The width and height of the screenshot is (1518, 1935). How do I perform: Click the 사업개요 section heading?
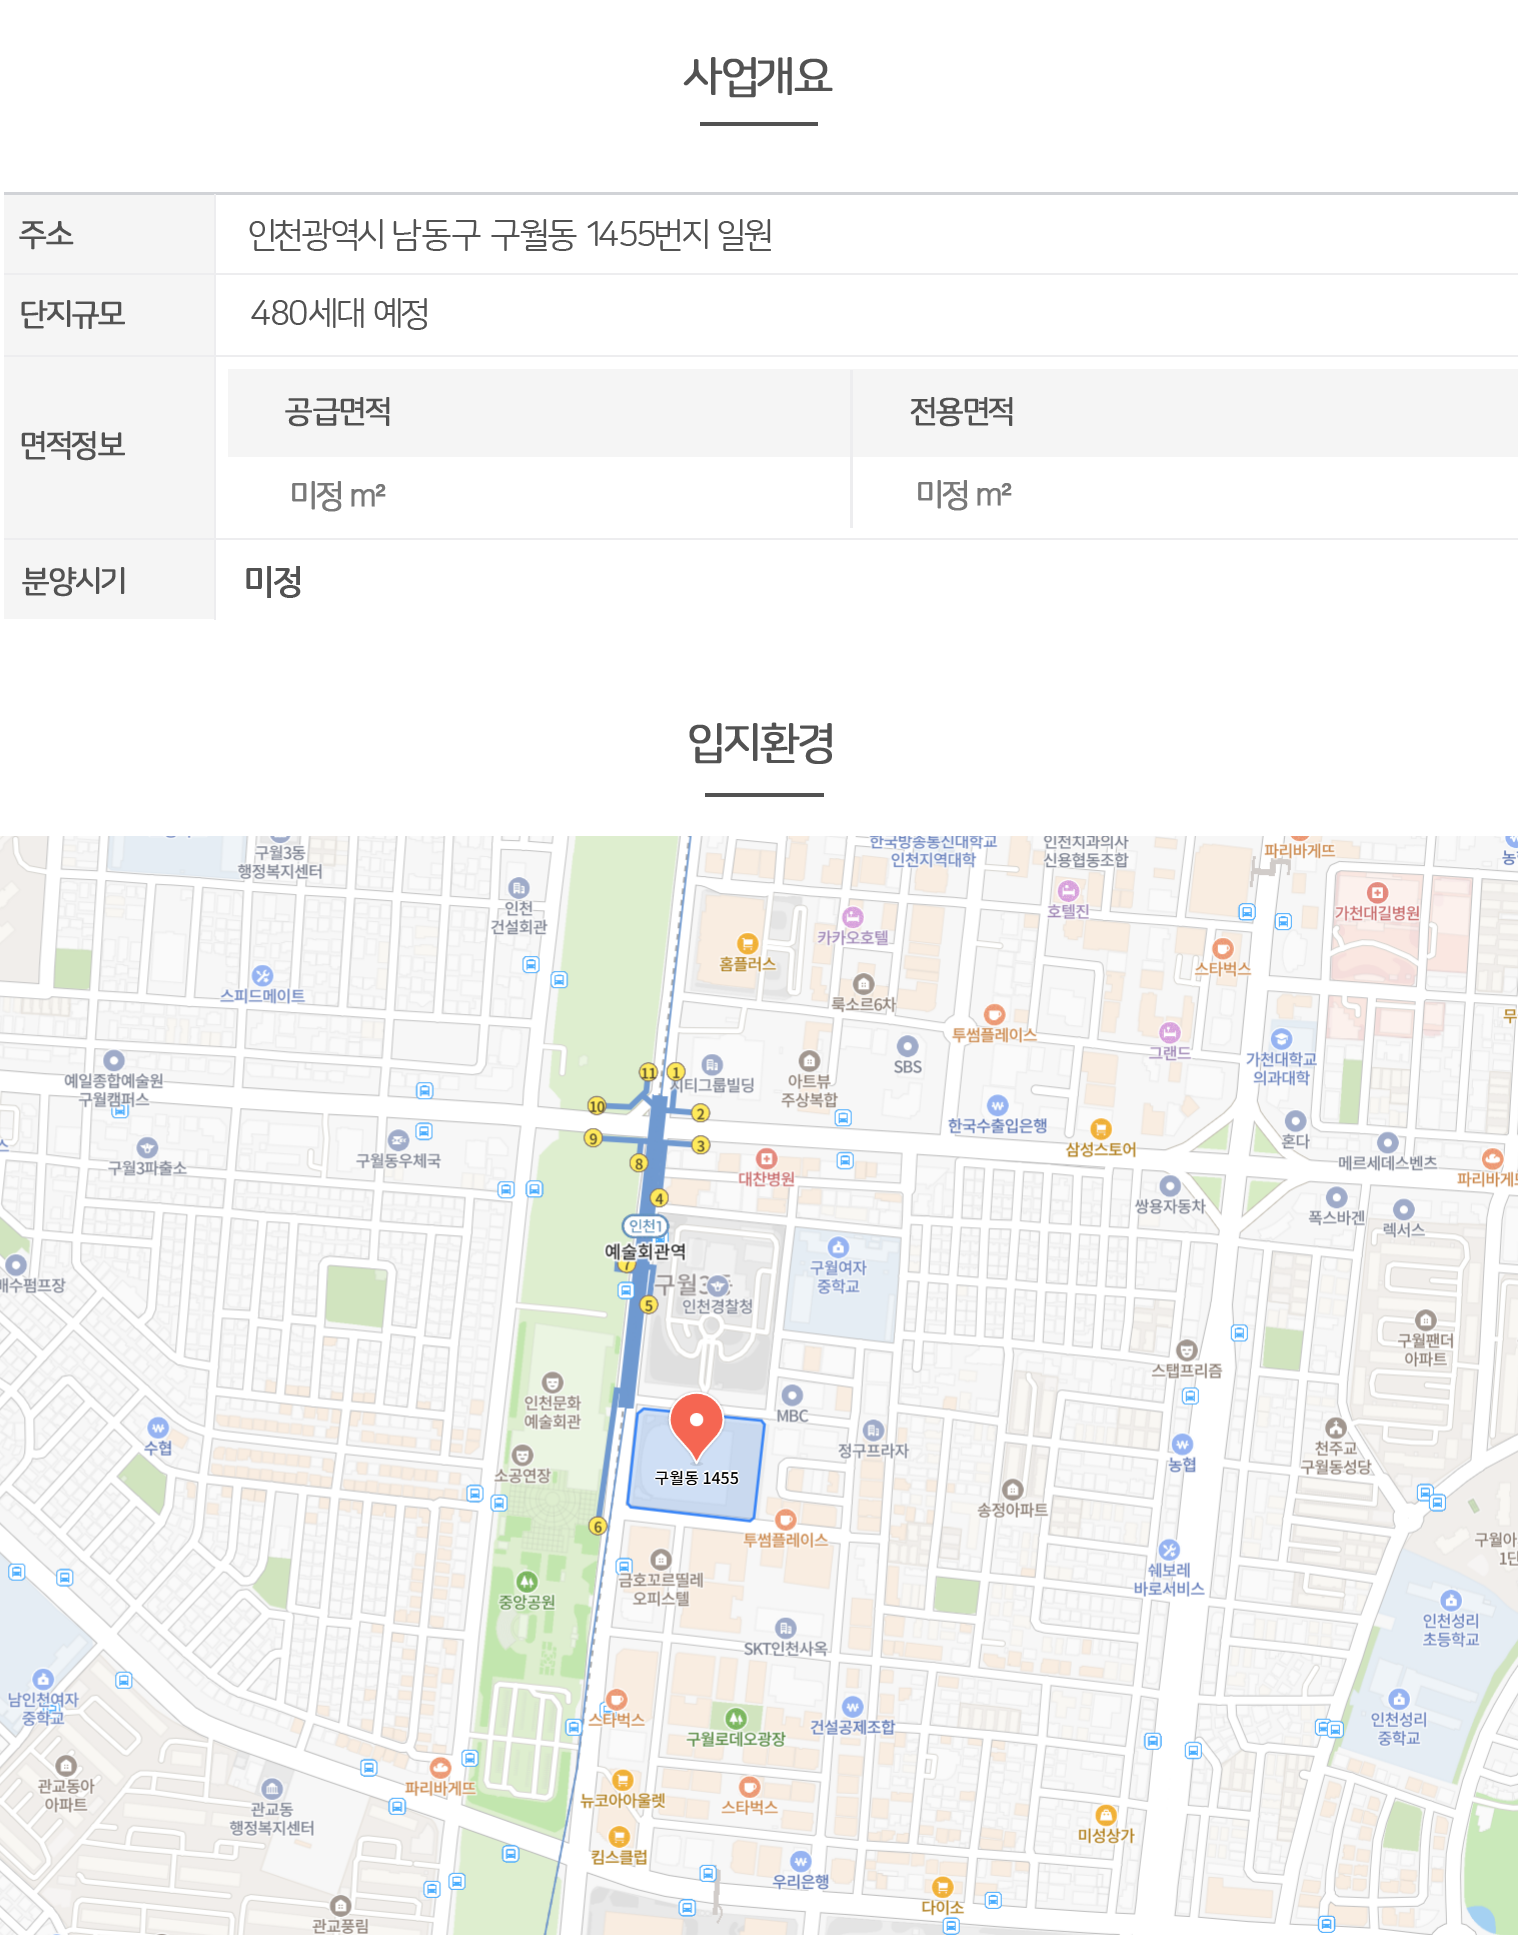pos(758,75)
